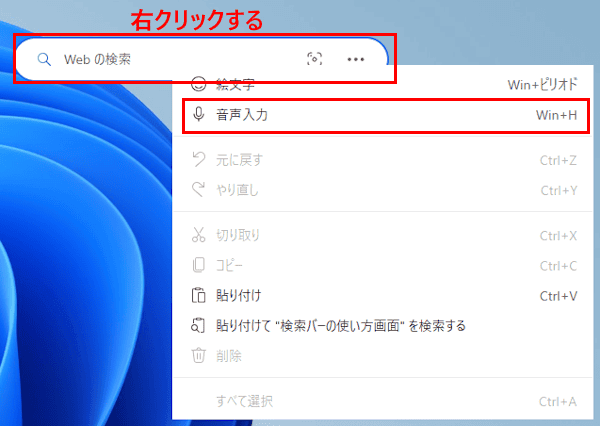The image size is (600, 426).
Task: Click the copy pages icon
Action: tap(199, 265)
